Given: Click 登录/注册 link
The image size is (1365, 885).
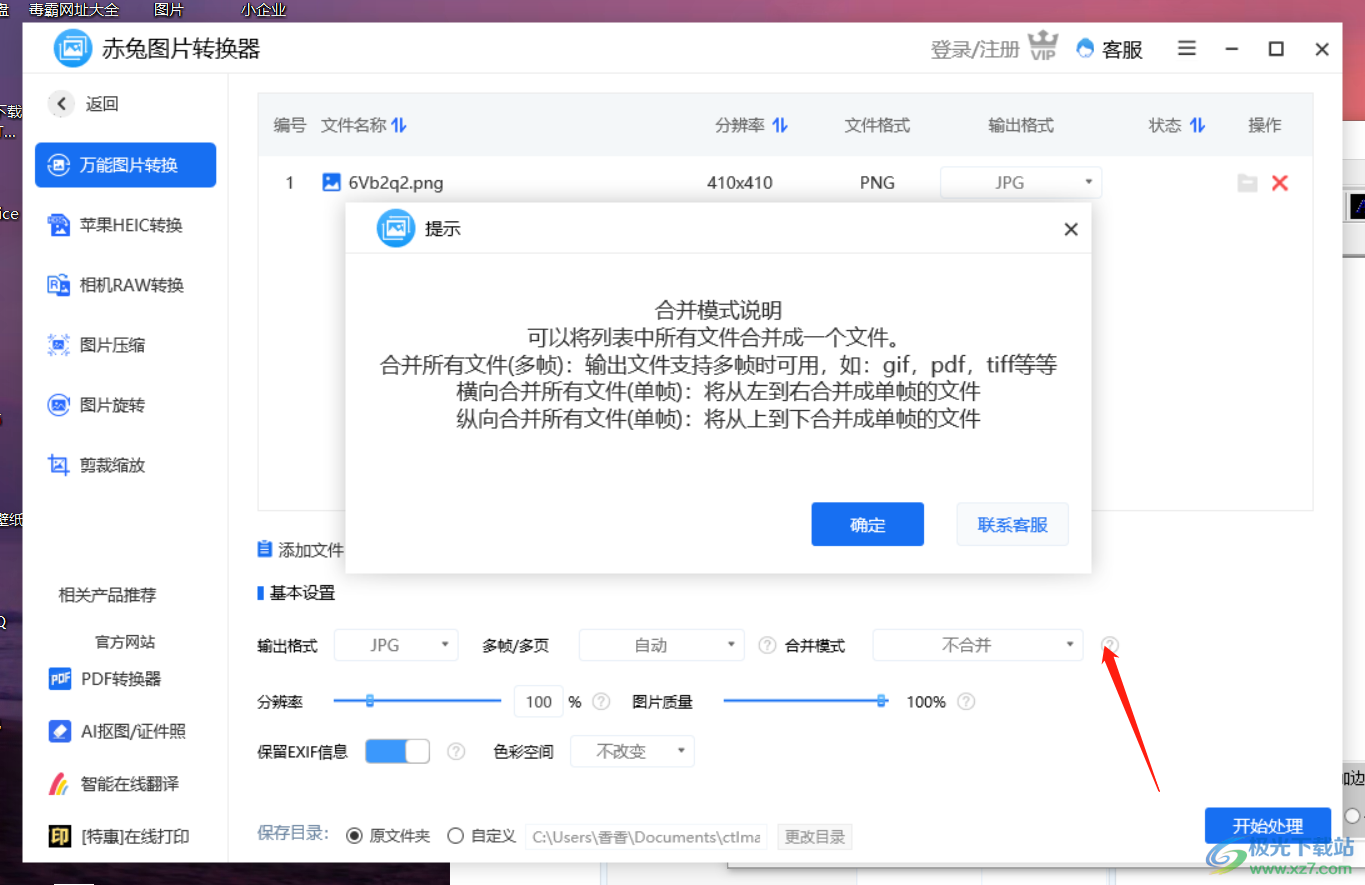Looking at the screenshot, I should [974, 49].
